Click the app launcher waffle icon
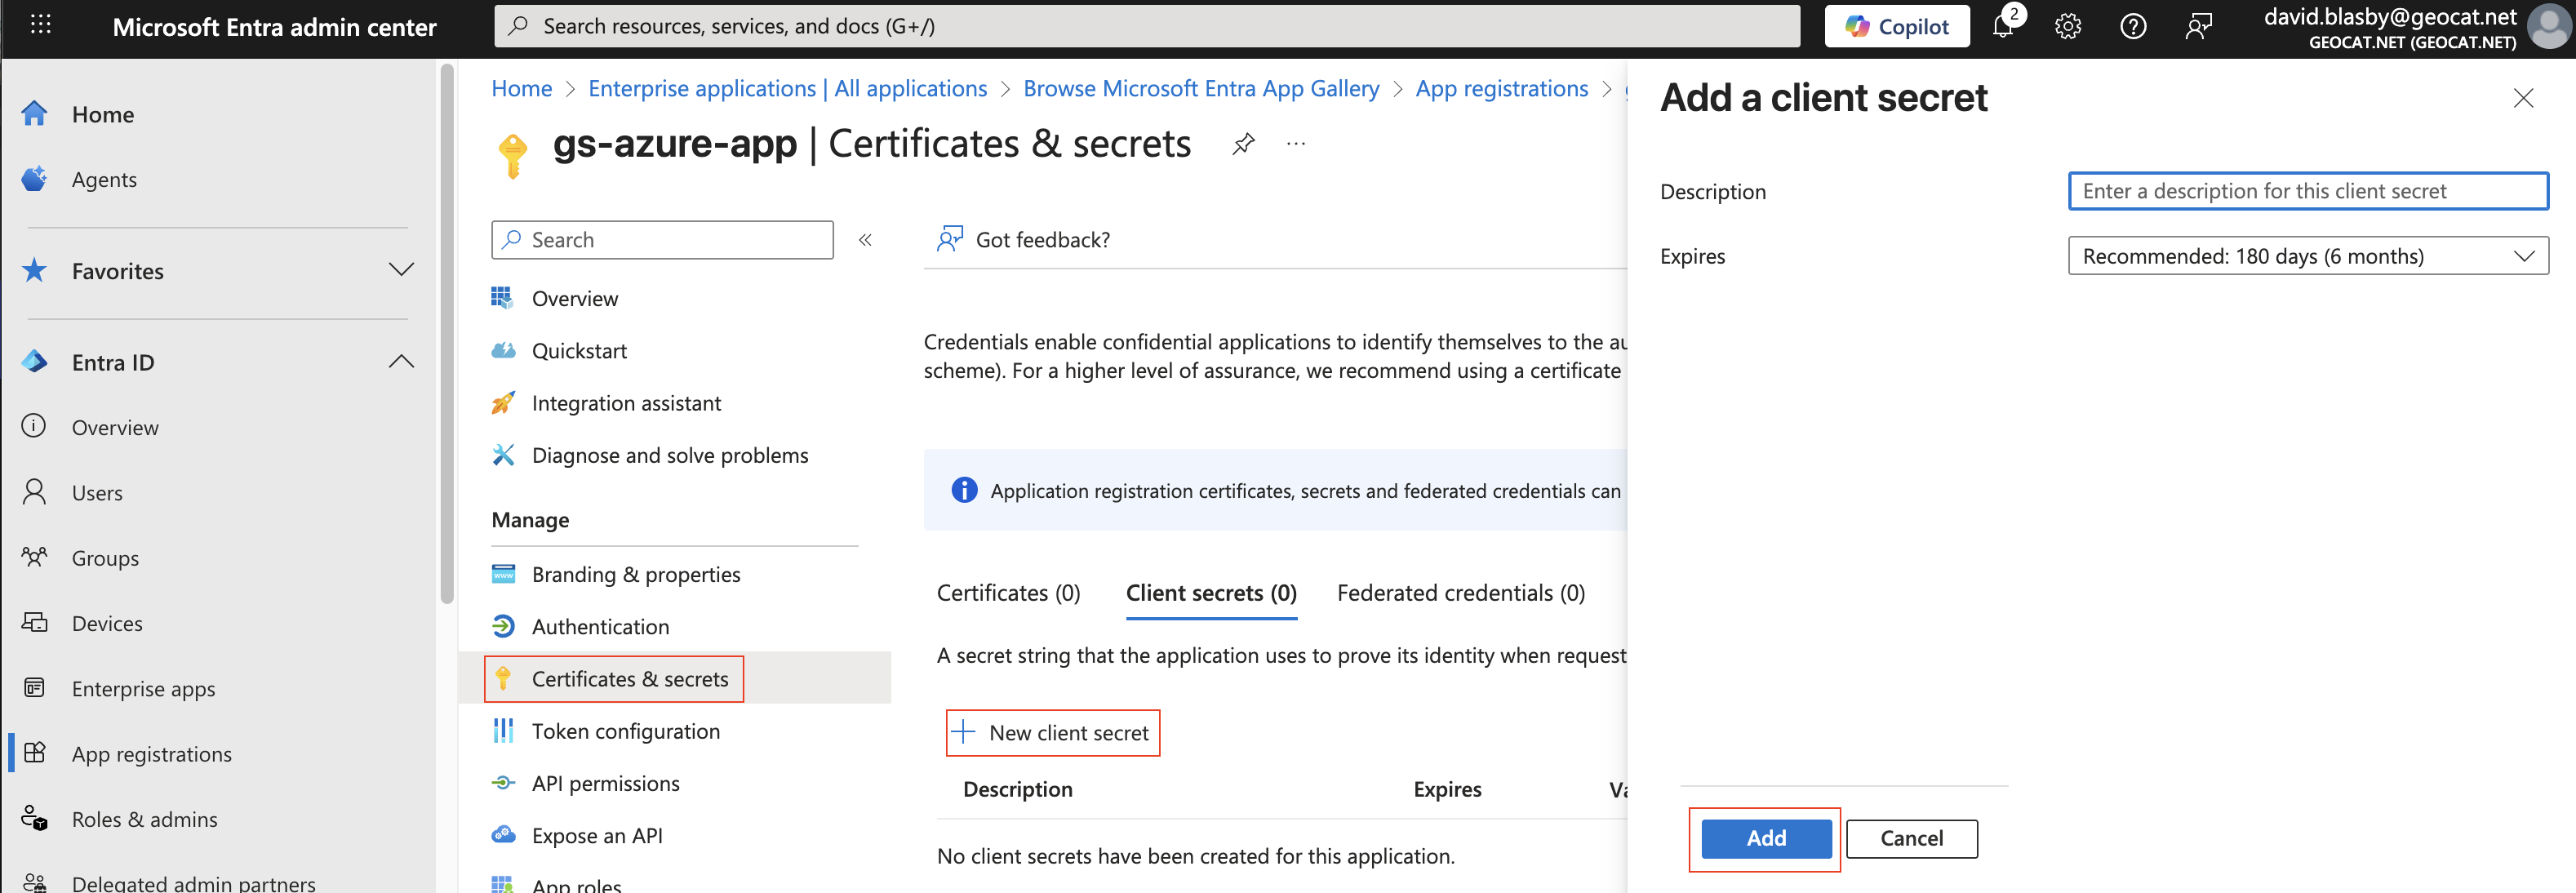 tap(41, 24)
